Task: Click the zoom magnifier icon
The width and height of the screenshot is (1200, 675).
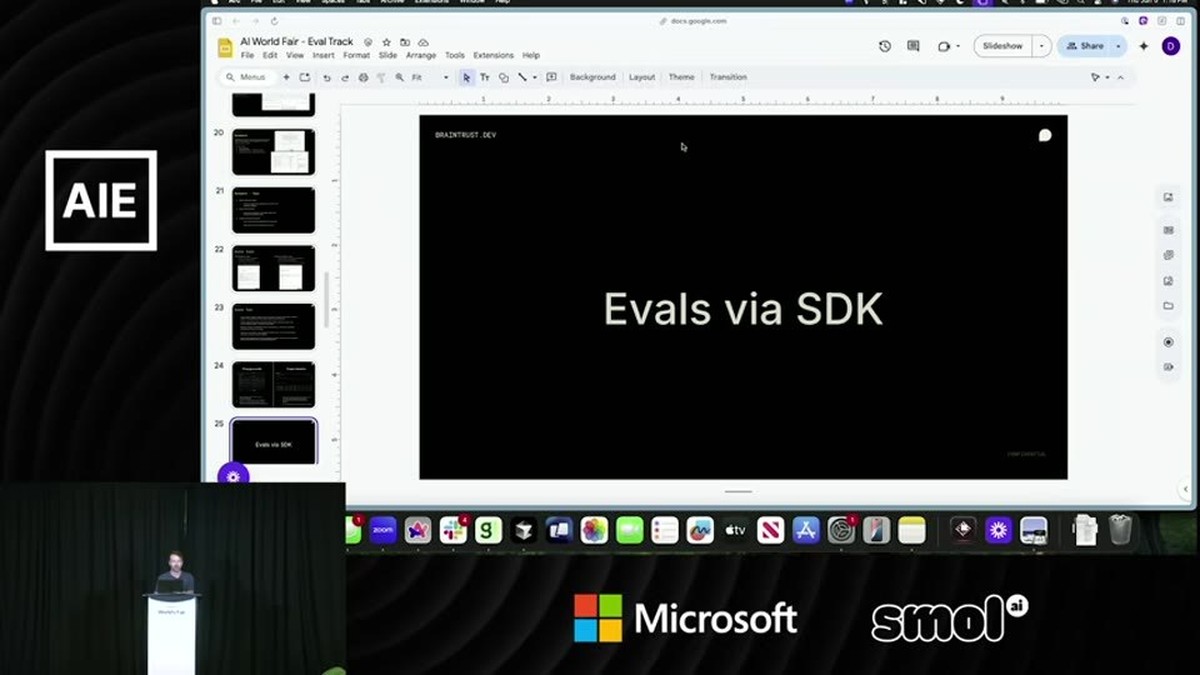Action: [x=400, y=77]
